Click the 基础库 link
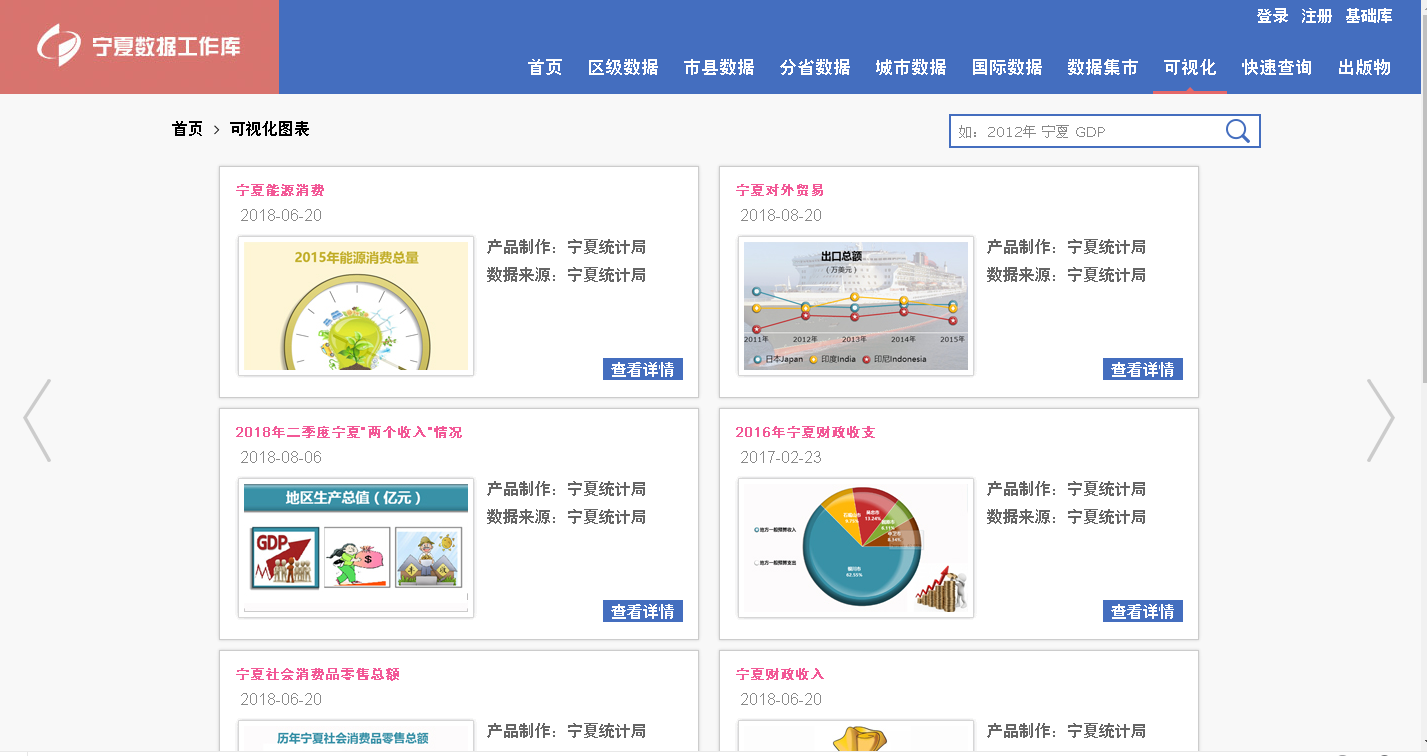 point(1369,16)
